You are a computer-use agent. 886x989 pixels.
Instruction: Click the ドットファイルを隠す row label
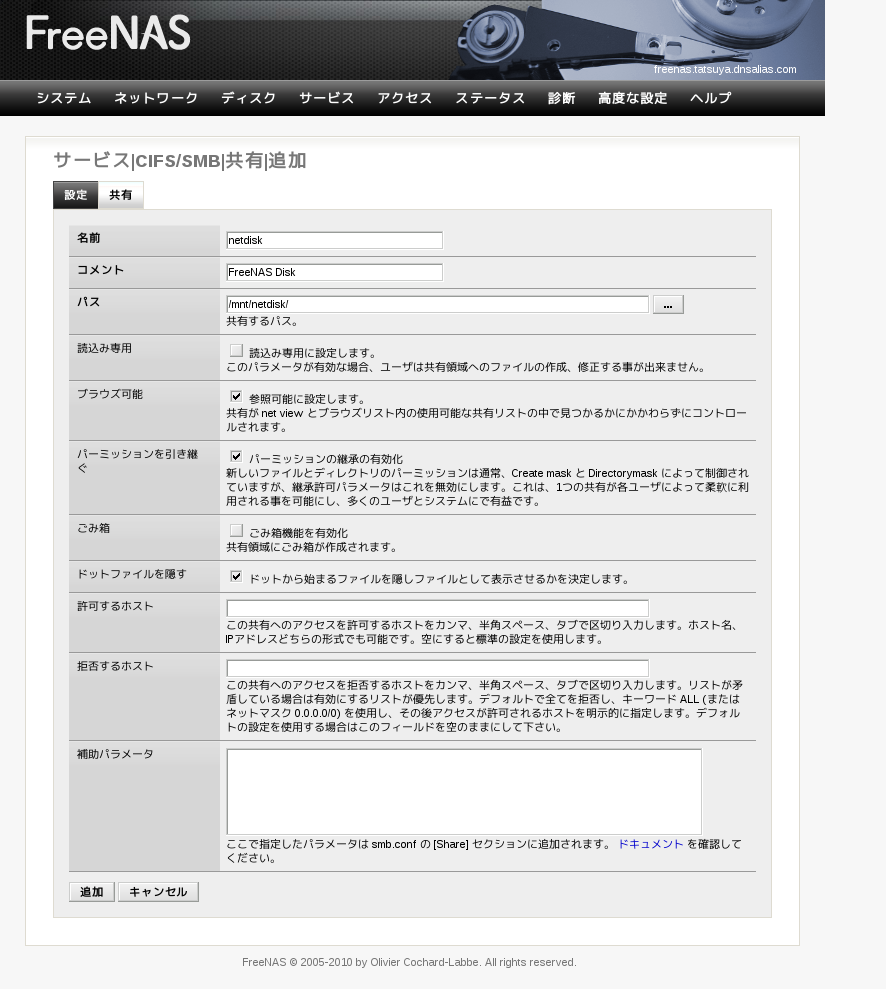132,574
